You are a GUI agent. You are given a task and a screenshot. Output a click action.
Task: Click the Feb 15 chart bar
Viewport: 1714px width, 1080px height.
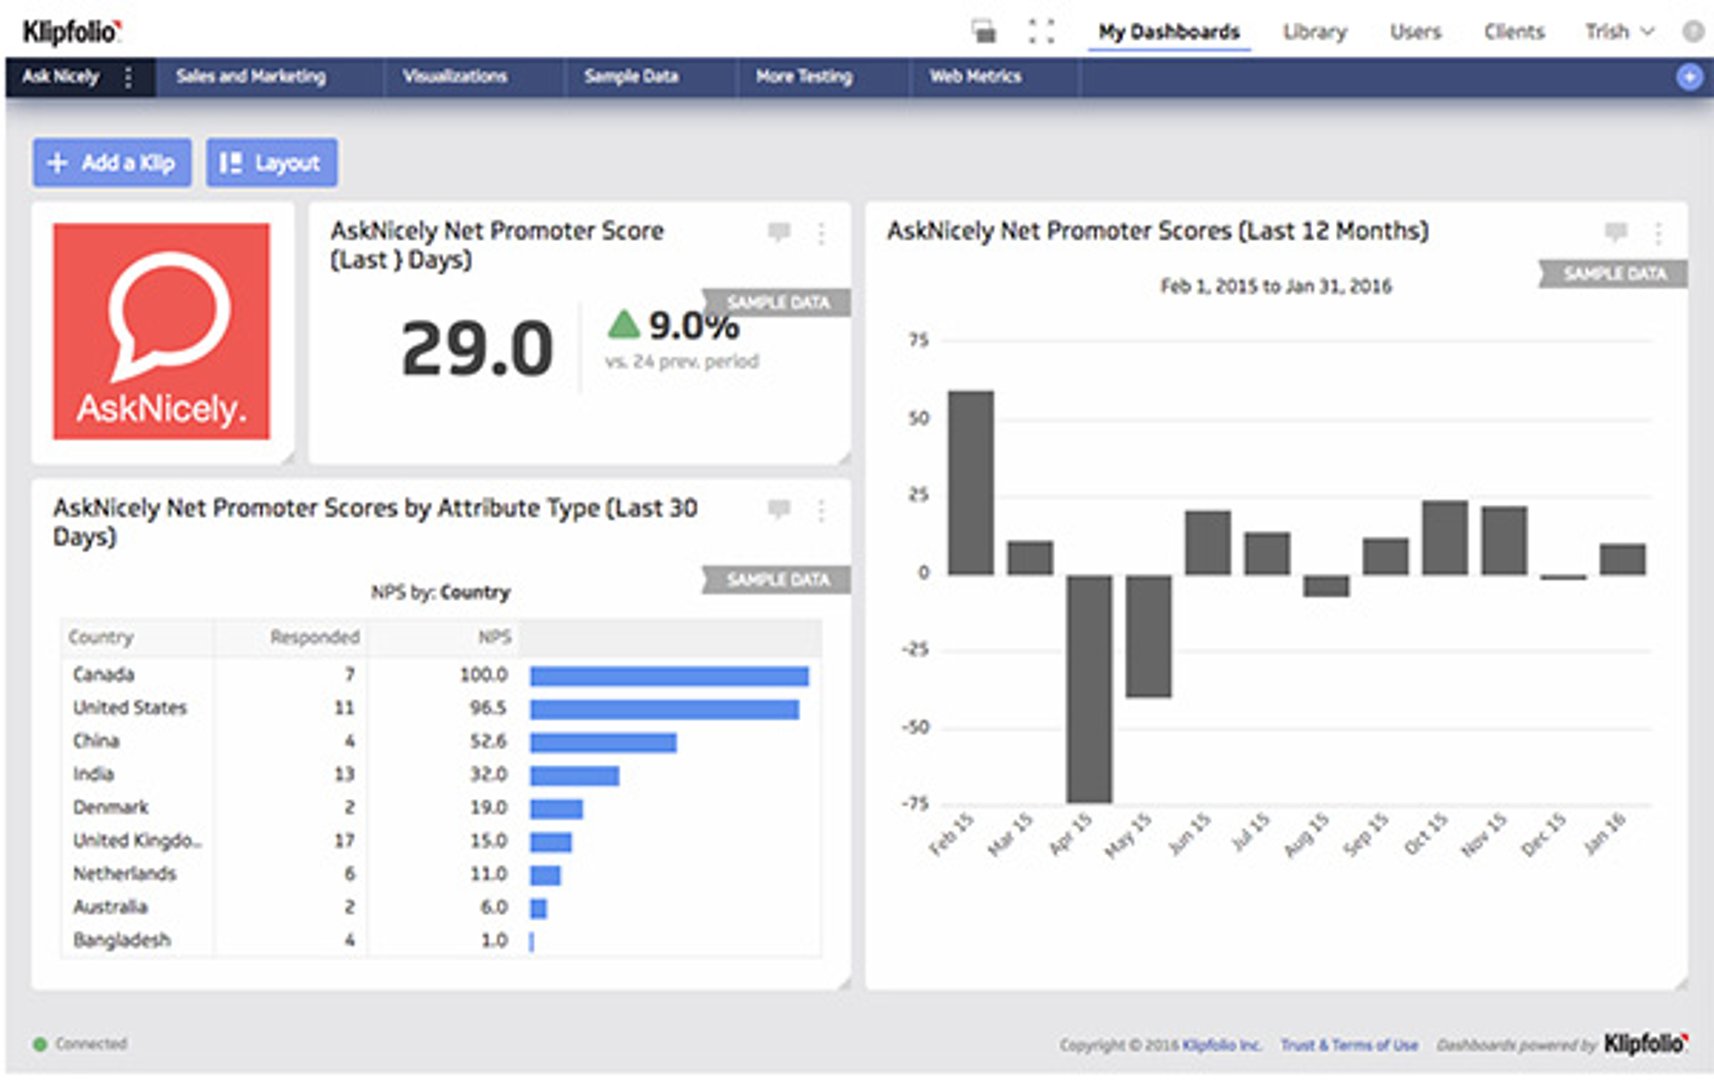pos(971,482)
